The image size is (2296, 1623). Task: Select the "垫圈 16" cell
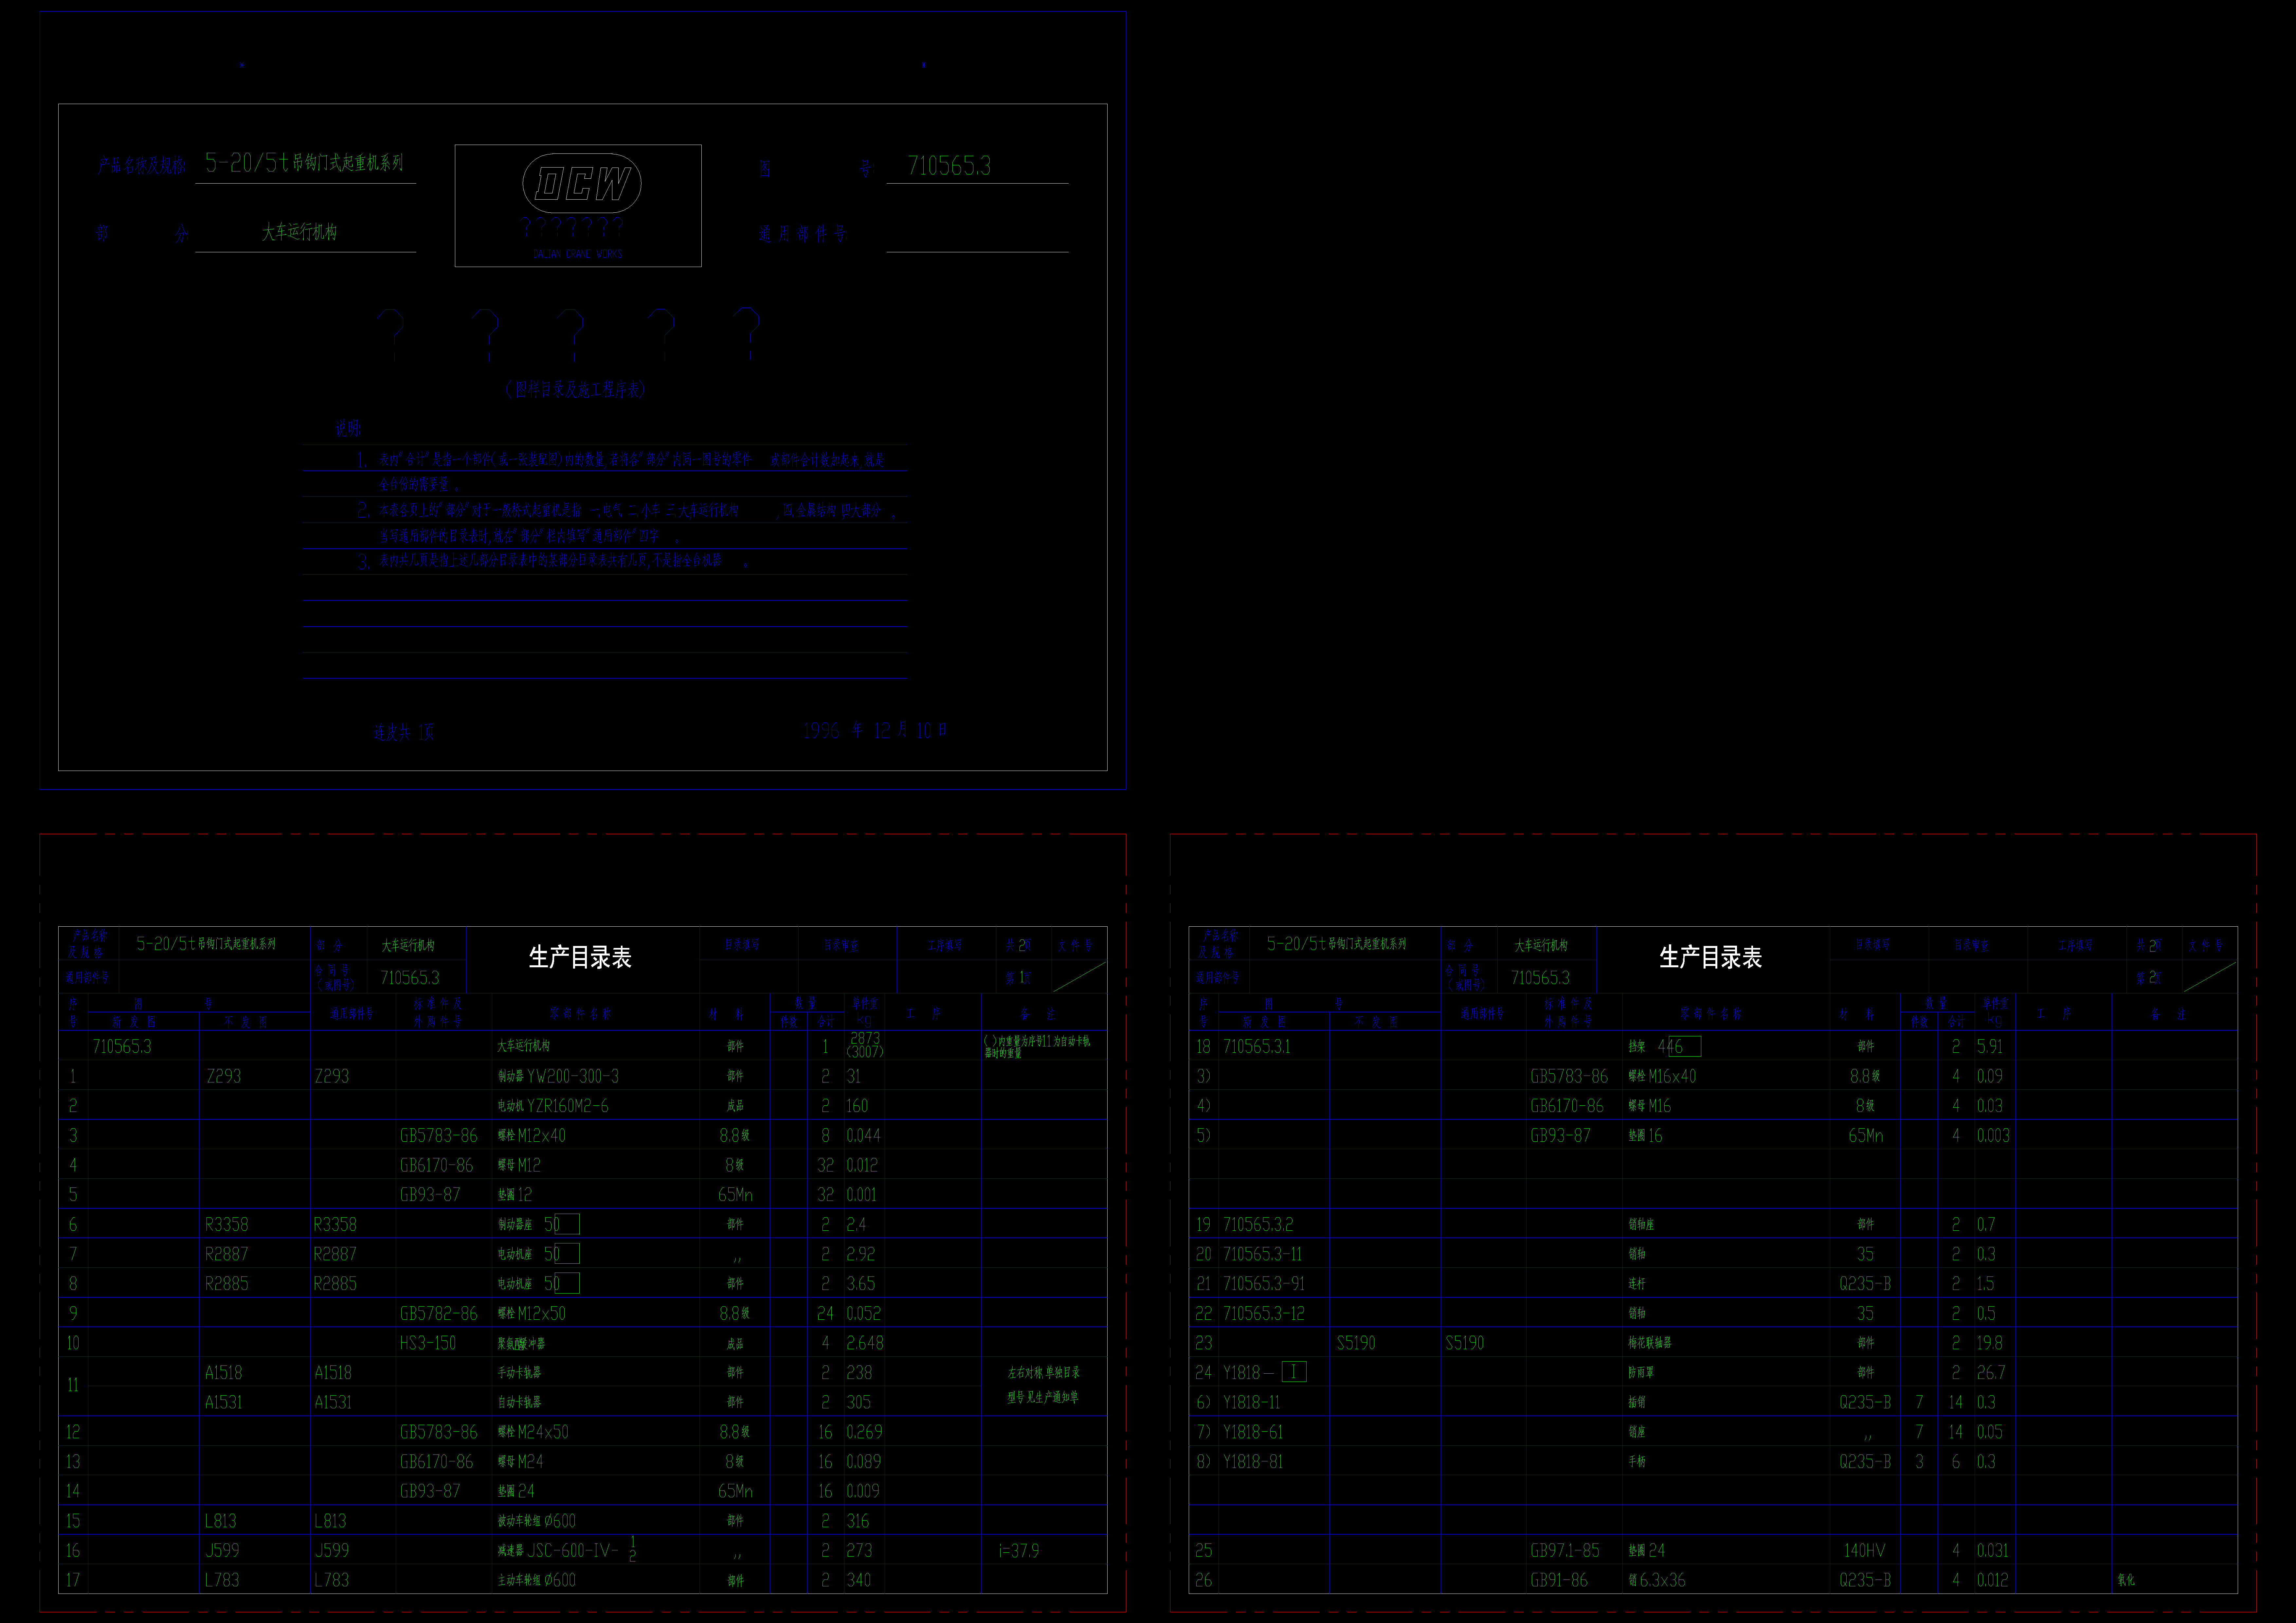pos(1645,1136)
